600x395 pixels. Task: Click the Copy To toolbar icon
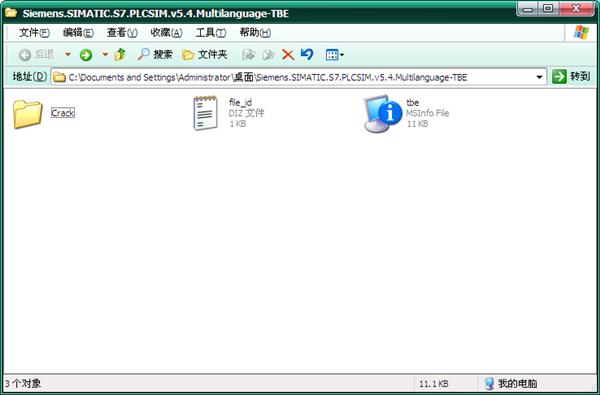(x=268, y=55)
